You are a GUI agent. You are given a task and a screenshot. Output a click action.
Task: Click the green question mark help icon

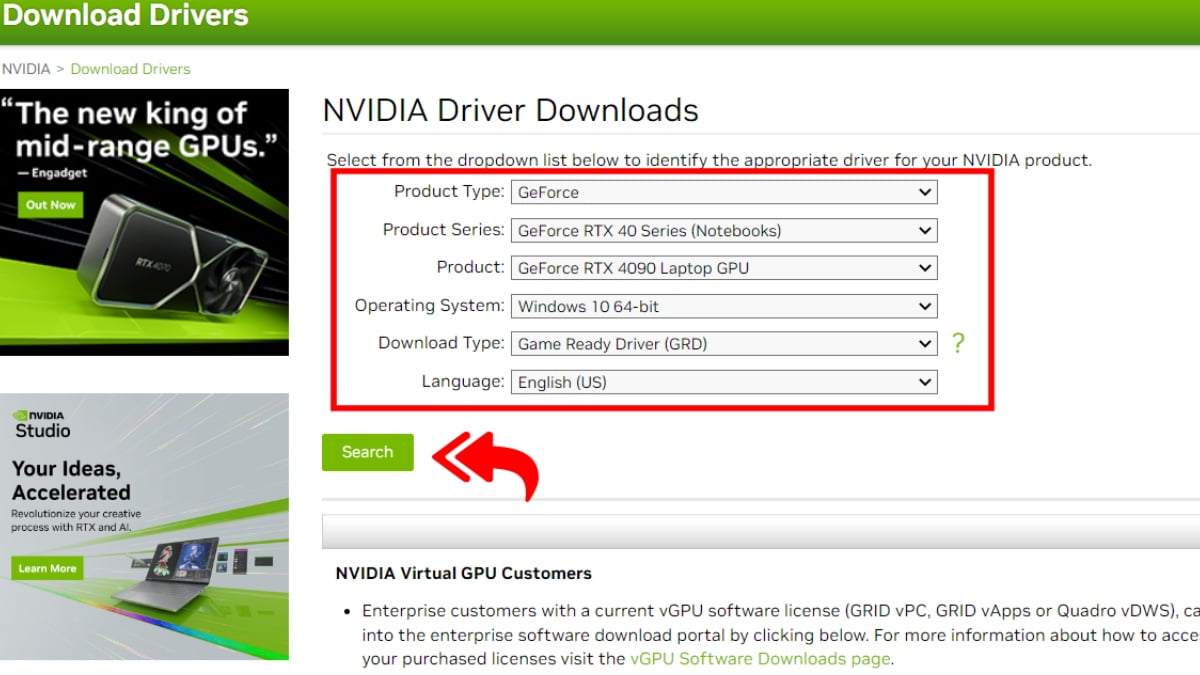959,343
